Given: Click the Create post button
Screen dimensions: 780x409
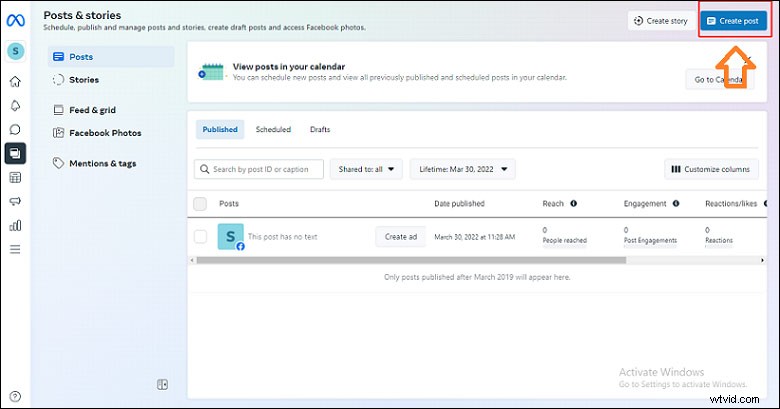Looking at the screenshot, I should point(734,21).
